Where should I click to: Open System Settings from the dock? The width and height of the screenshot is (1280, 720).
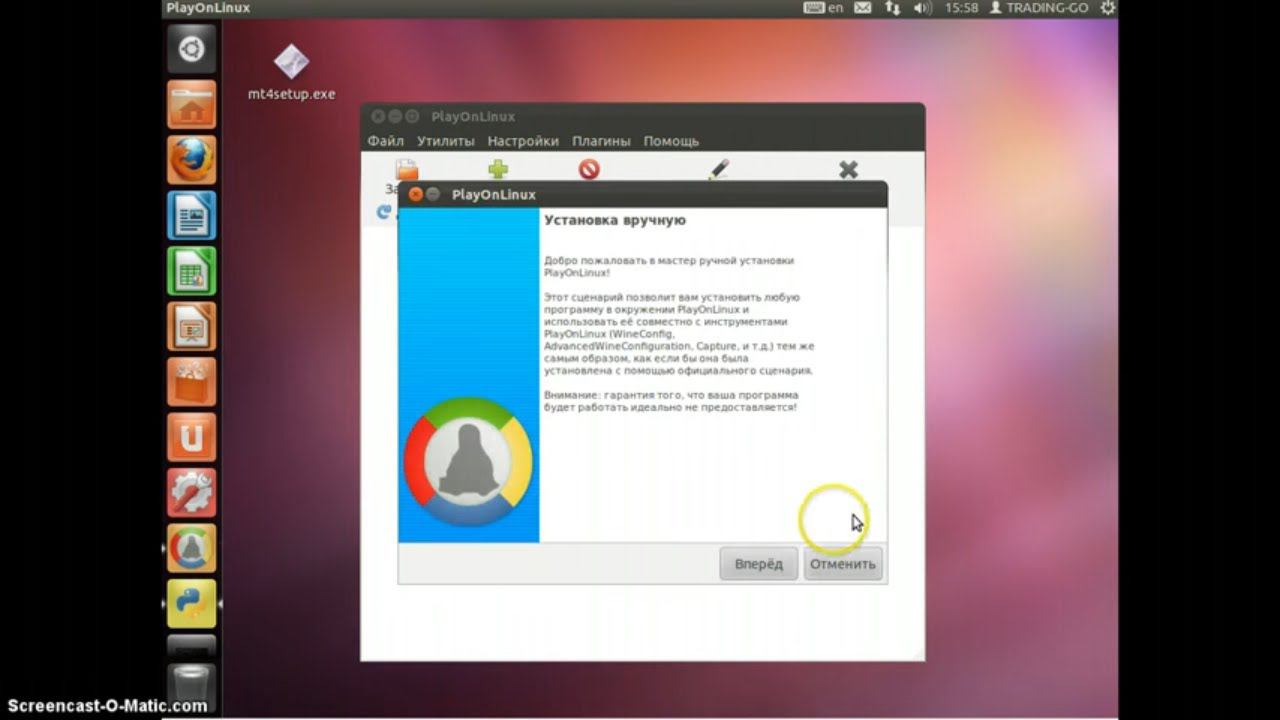click(191, 494)
